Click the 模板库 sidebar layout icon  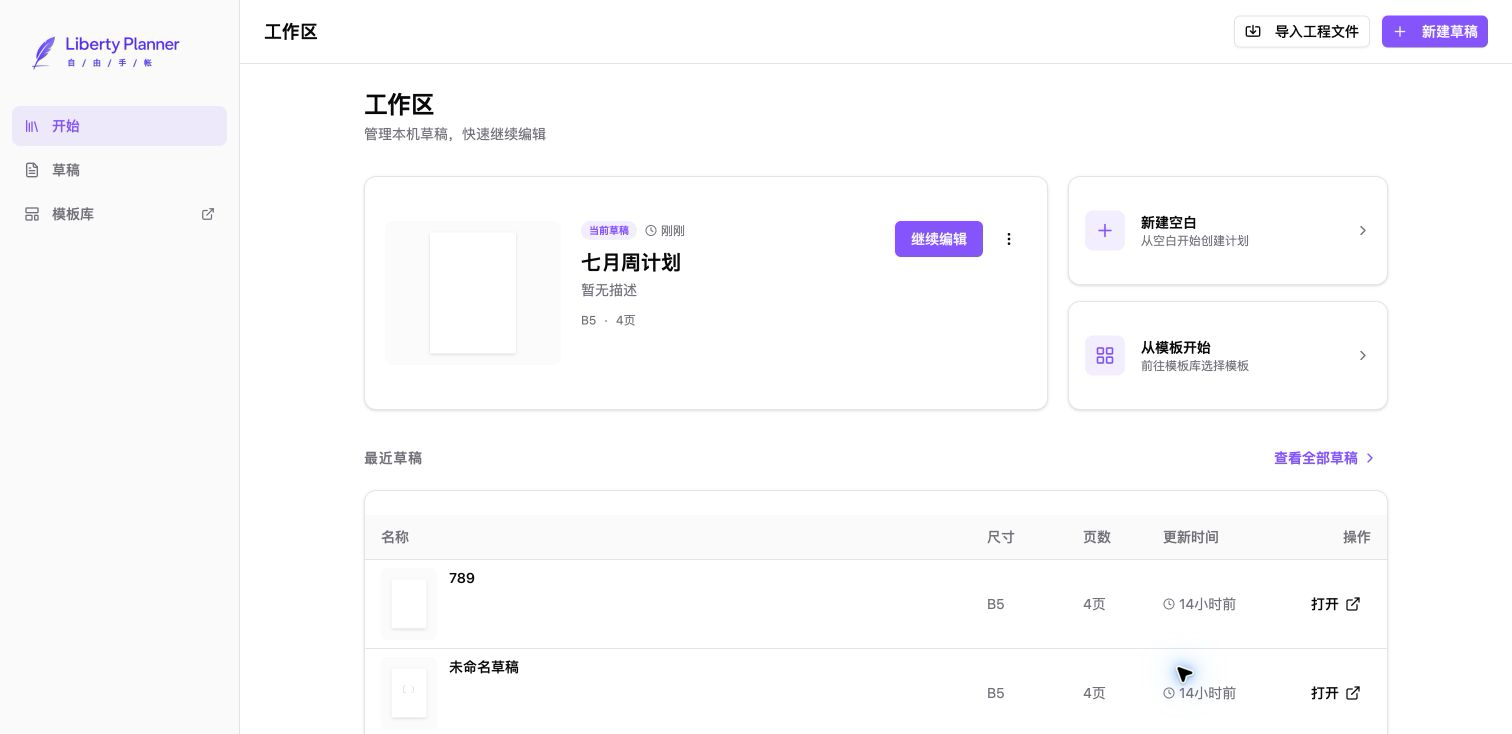pyautogui.click(x=32, y=214)
